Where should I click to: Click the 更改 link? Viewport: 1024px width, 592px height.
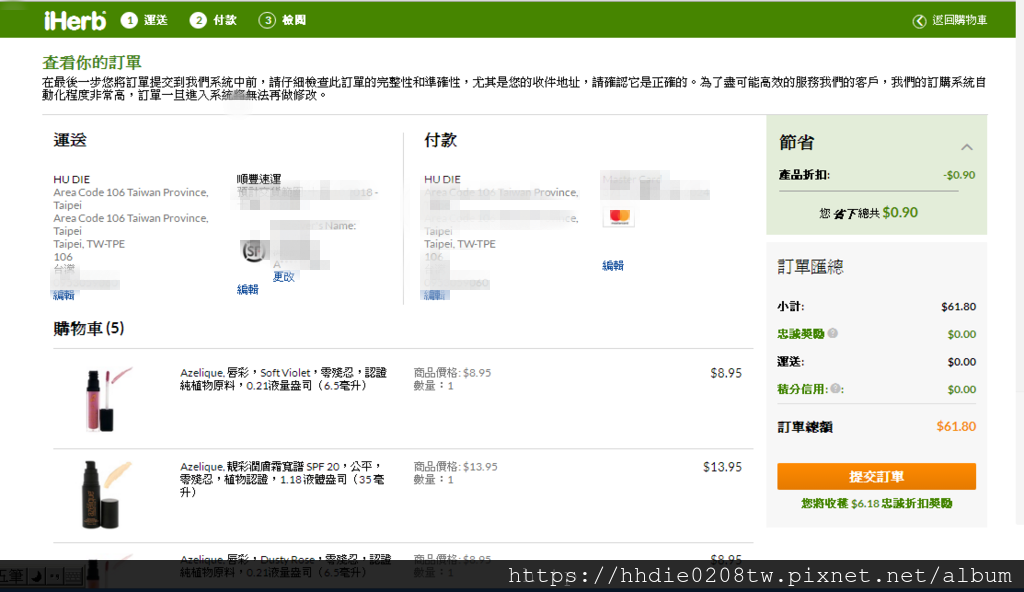pos(283,276)
